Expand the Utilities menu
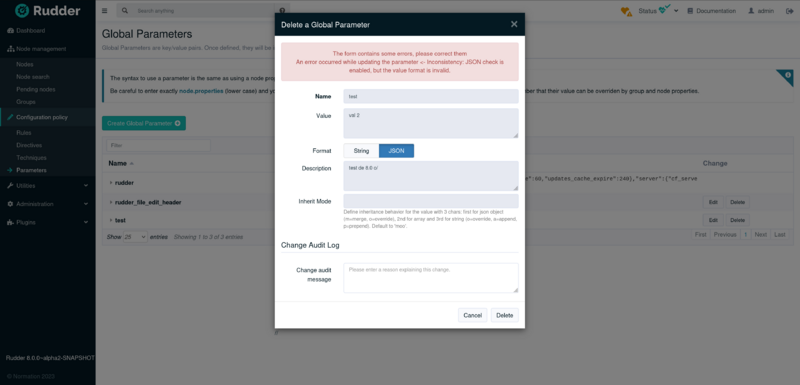800x385 pixels. (x=47, y=186)
